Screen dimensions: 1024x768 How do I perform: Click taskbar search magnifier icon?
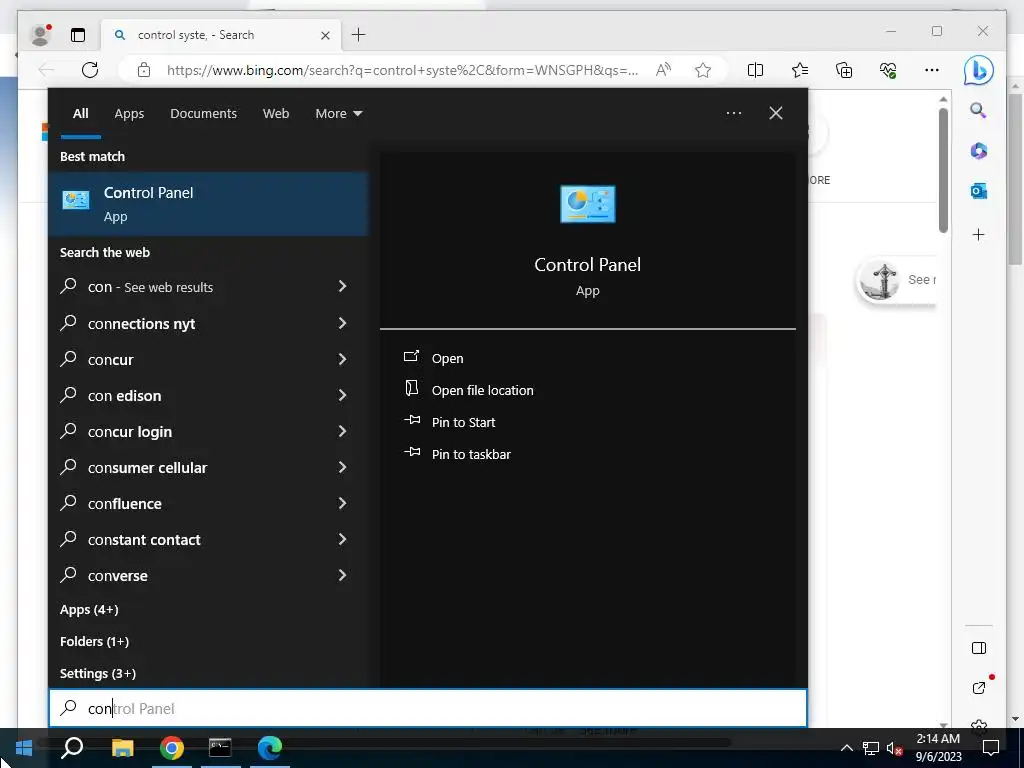(72, 748)
